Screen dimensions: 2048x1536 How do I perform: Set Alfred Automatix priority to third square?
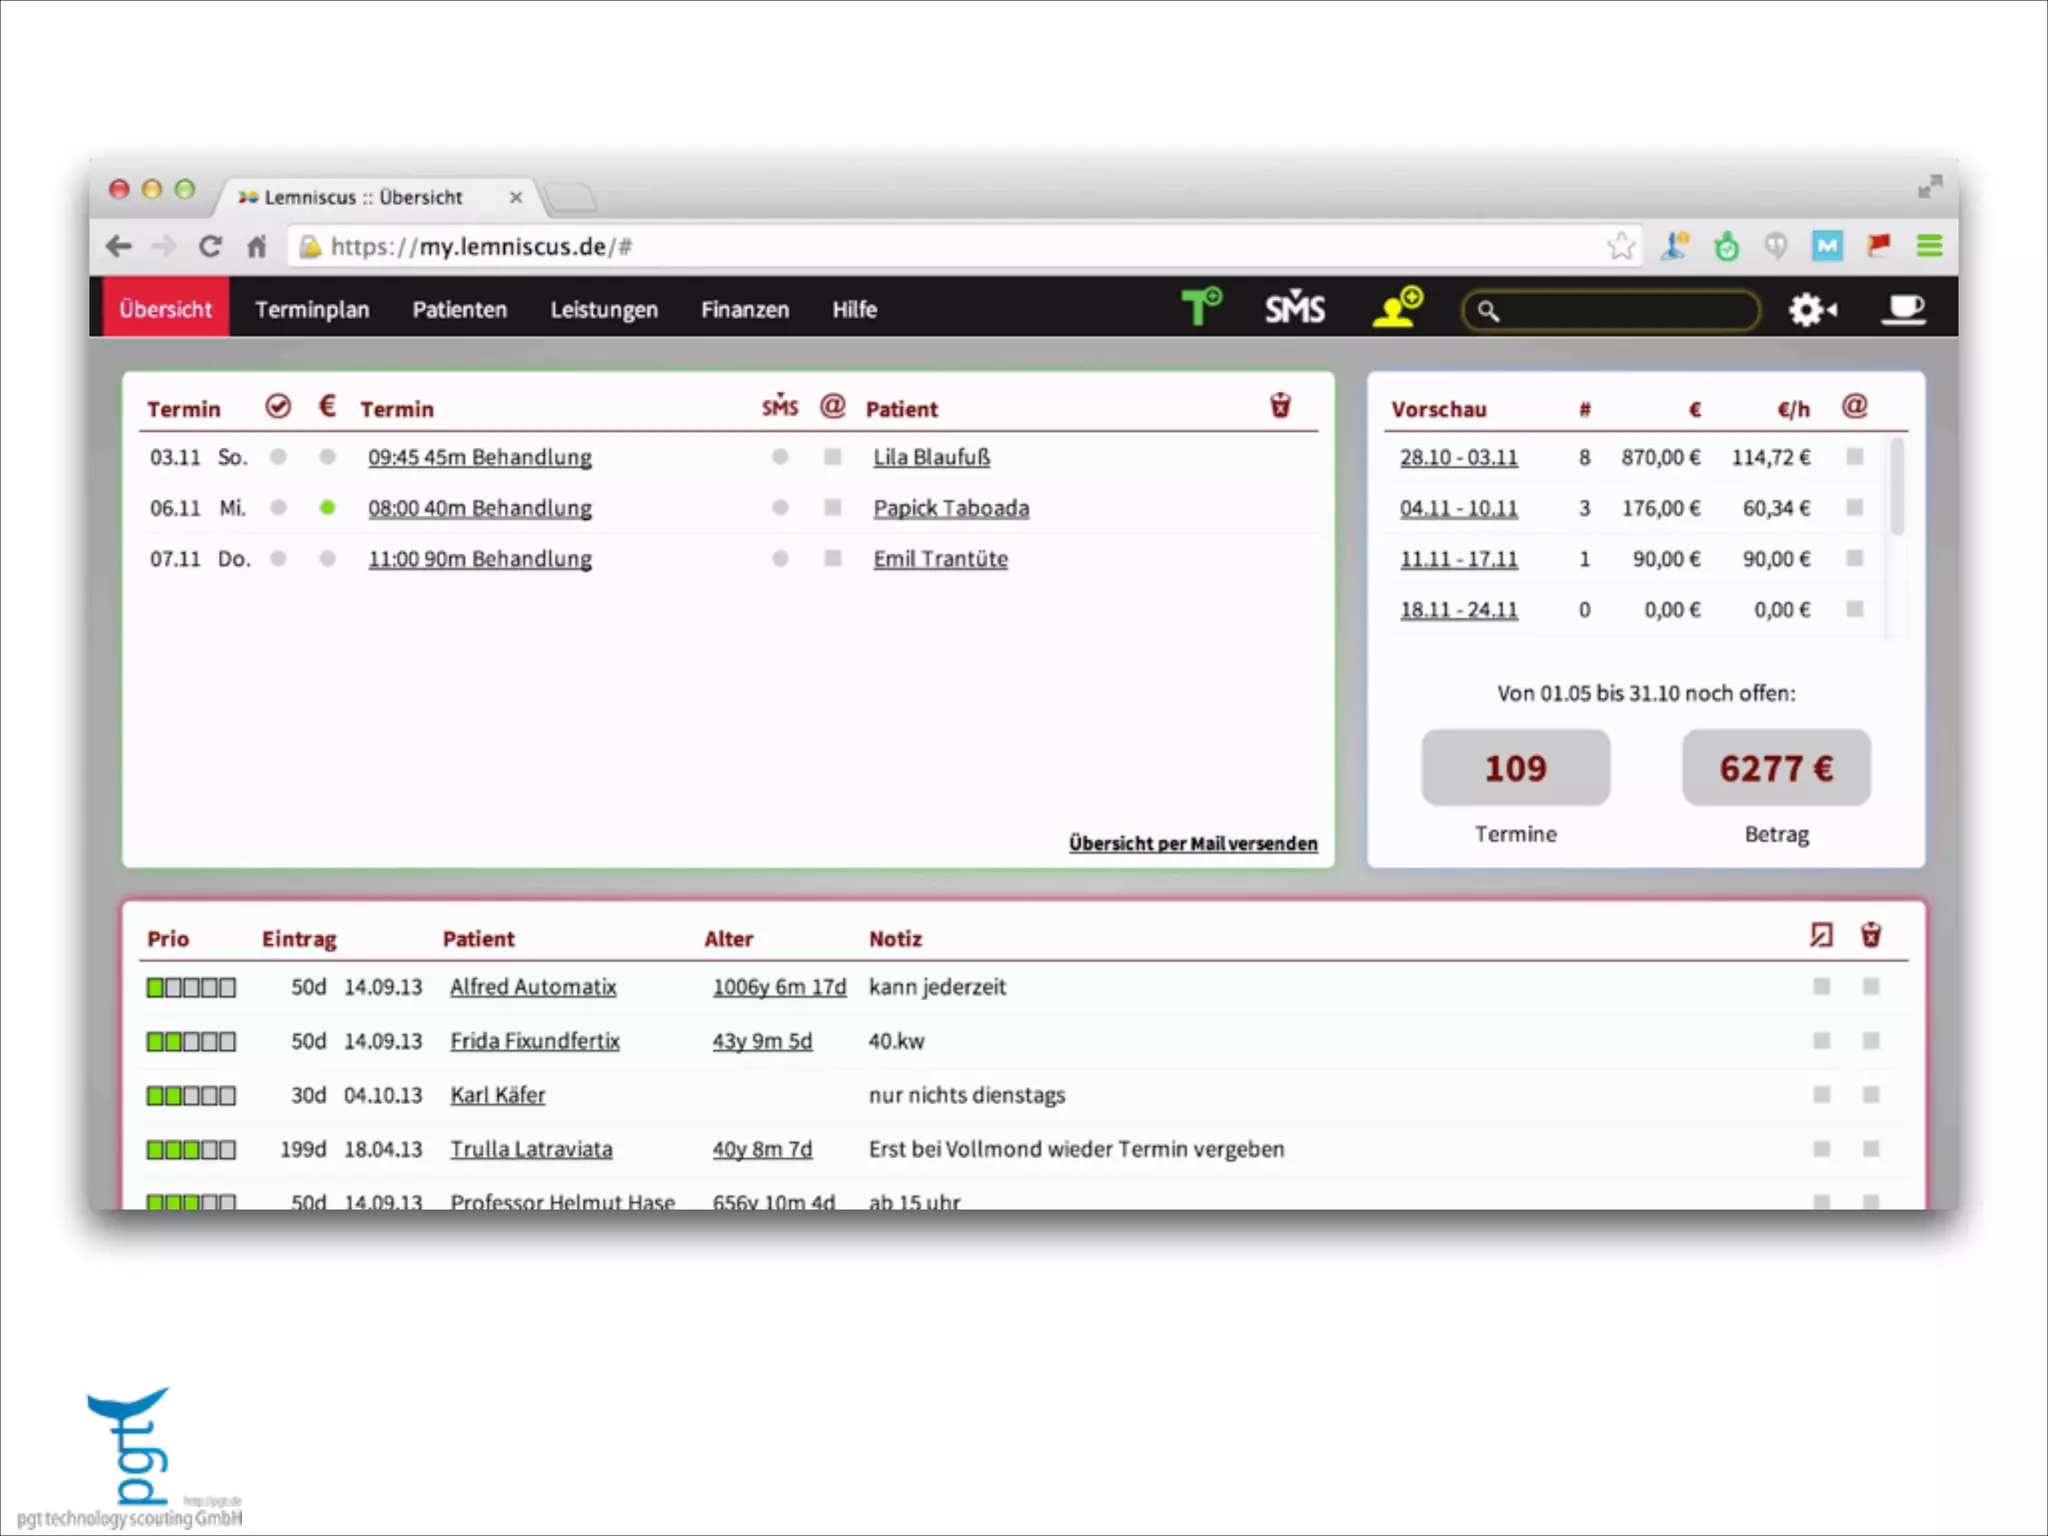(191, 988)
